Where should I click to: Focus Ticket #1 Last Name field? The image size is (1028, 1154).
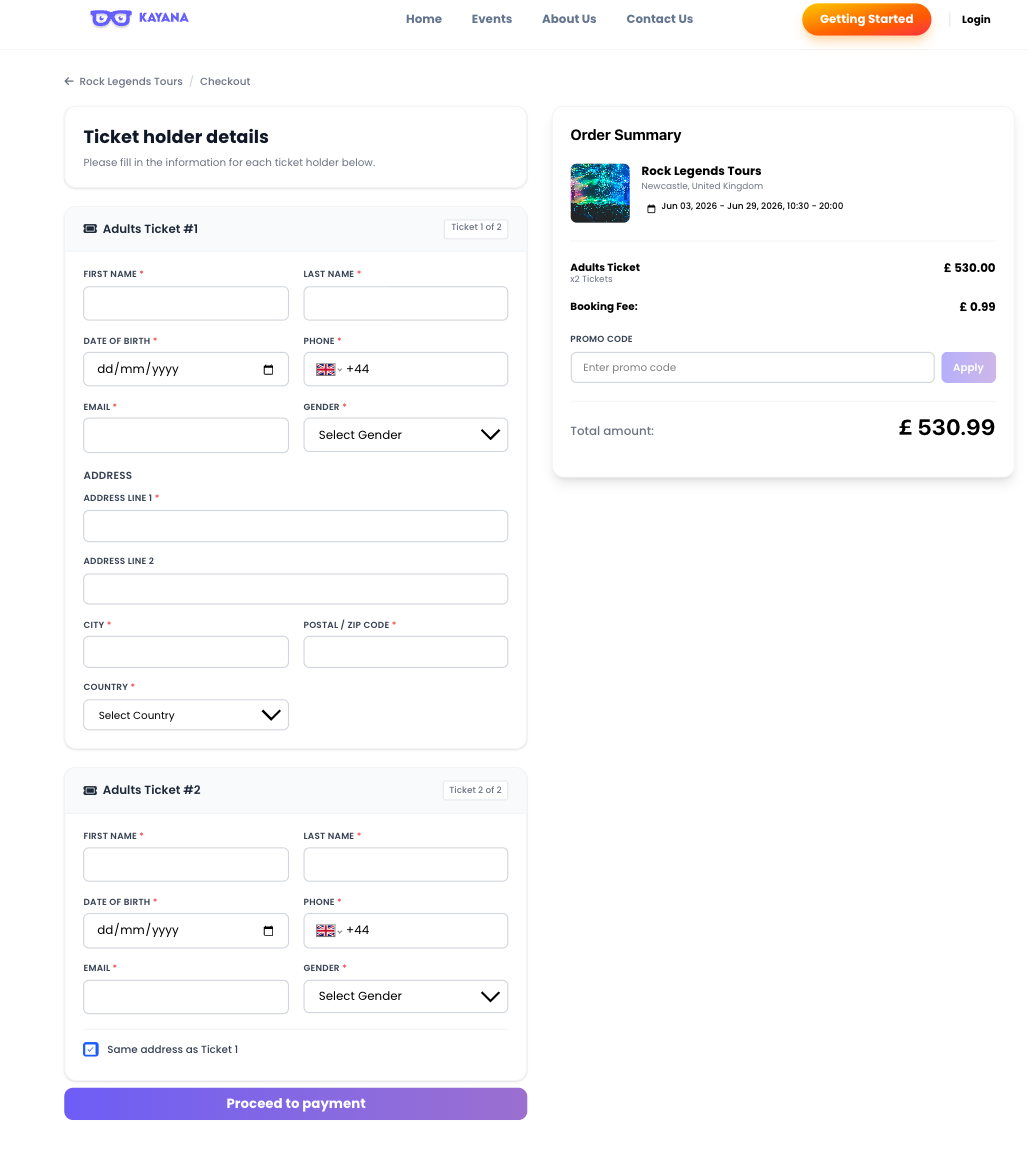[405, 303]
